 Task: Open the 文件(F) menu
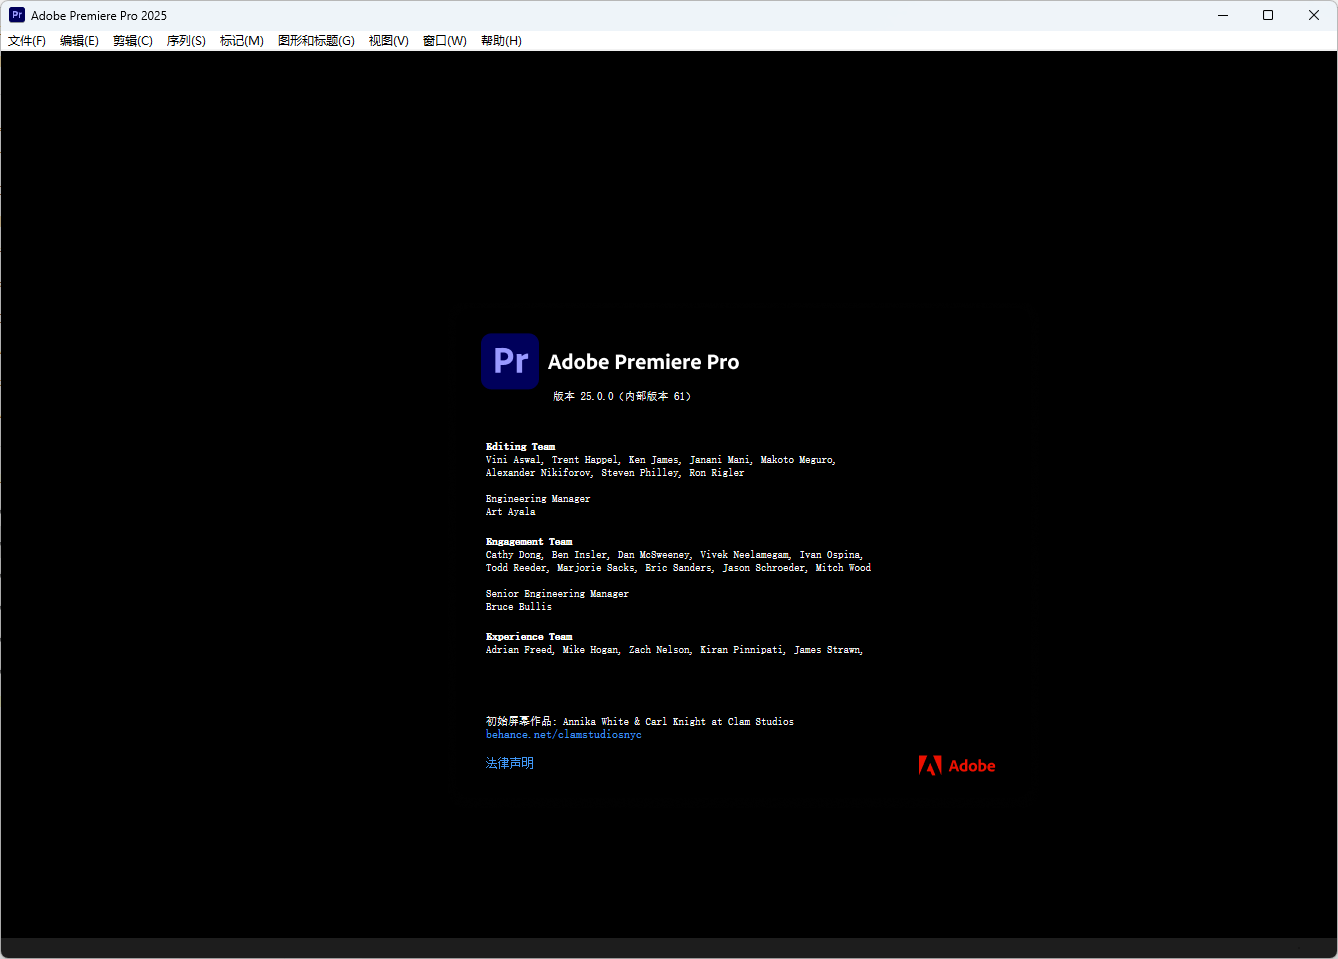(27, 41)
